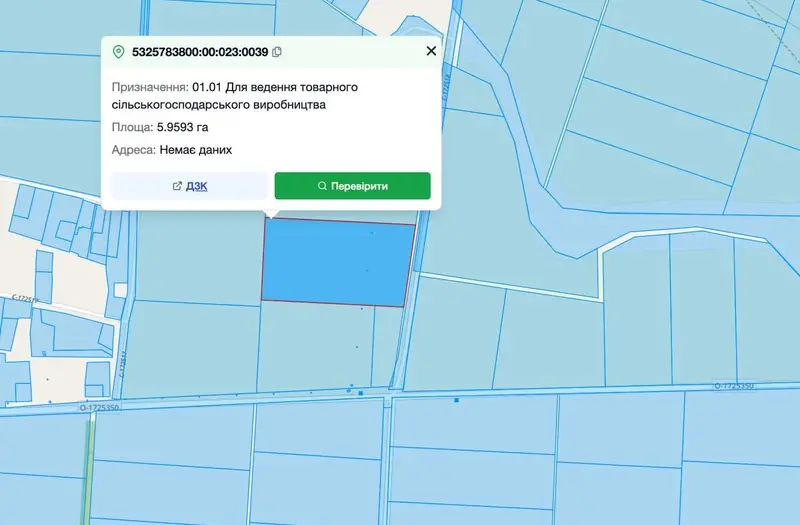Copy the cadastral number with the copy icon
This screenshot has width=800, height=525.
click(277, 52)
